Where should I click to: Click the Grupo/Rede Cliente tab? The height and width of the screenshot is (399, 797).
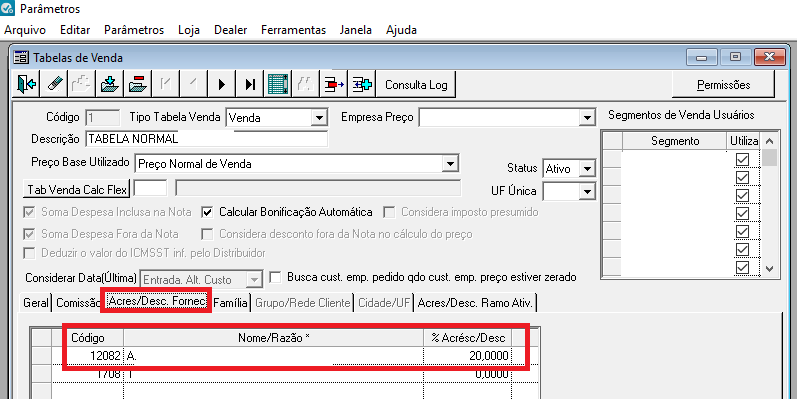tap(302, 303)
